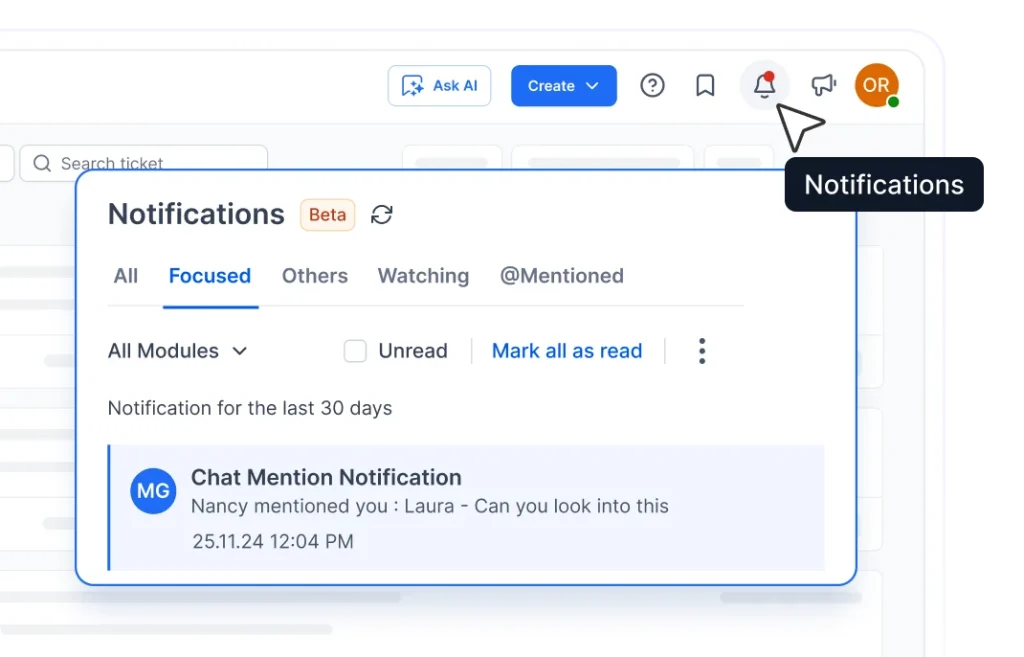Screen dimensions: 1024x657
Task: Expand the All Modules dropdown
Action: point(178,351)
